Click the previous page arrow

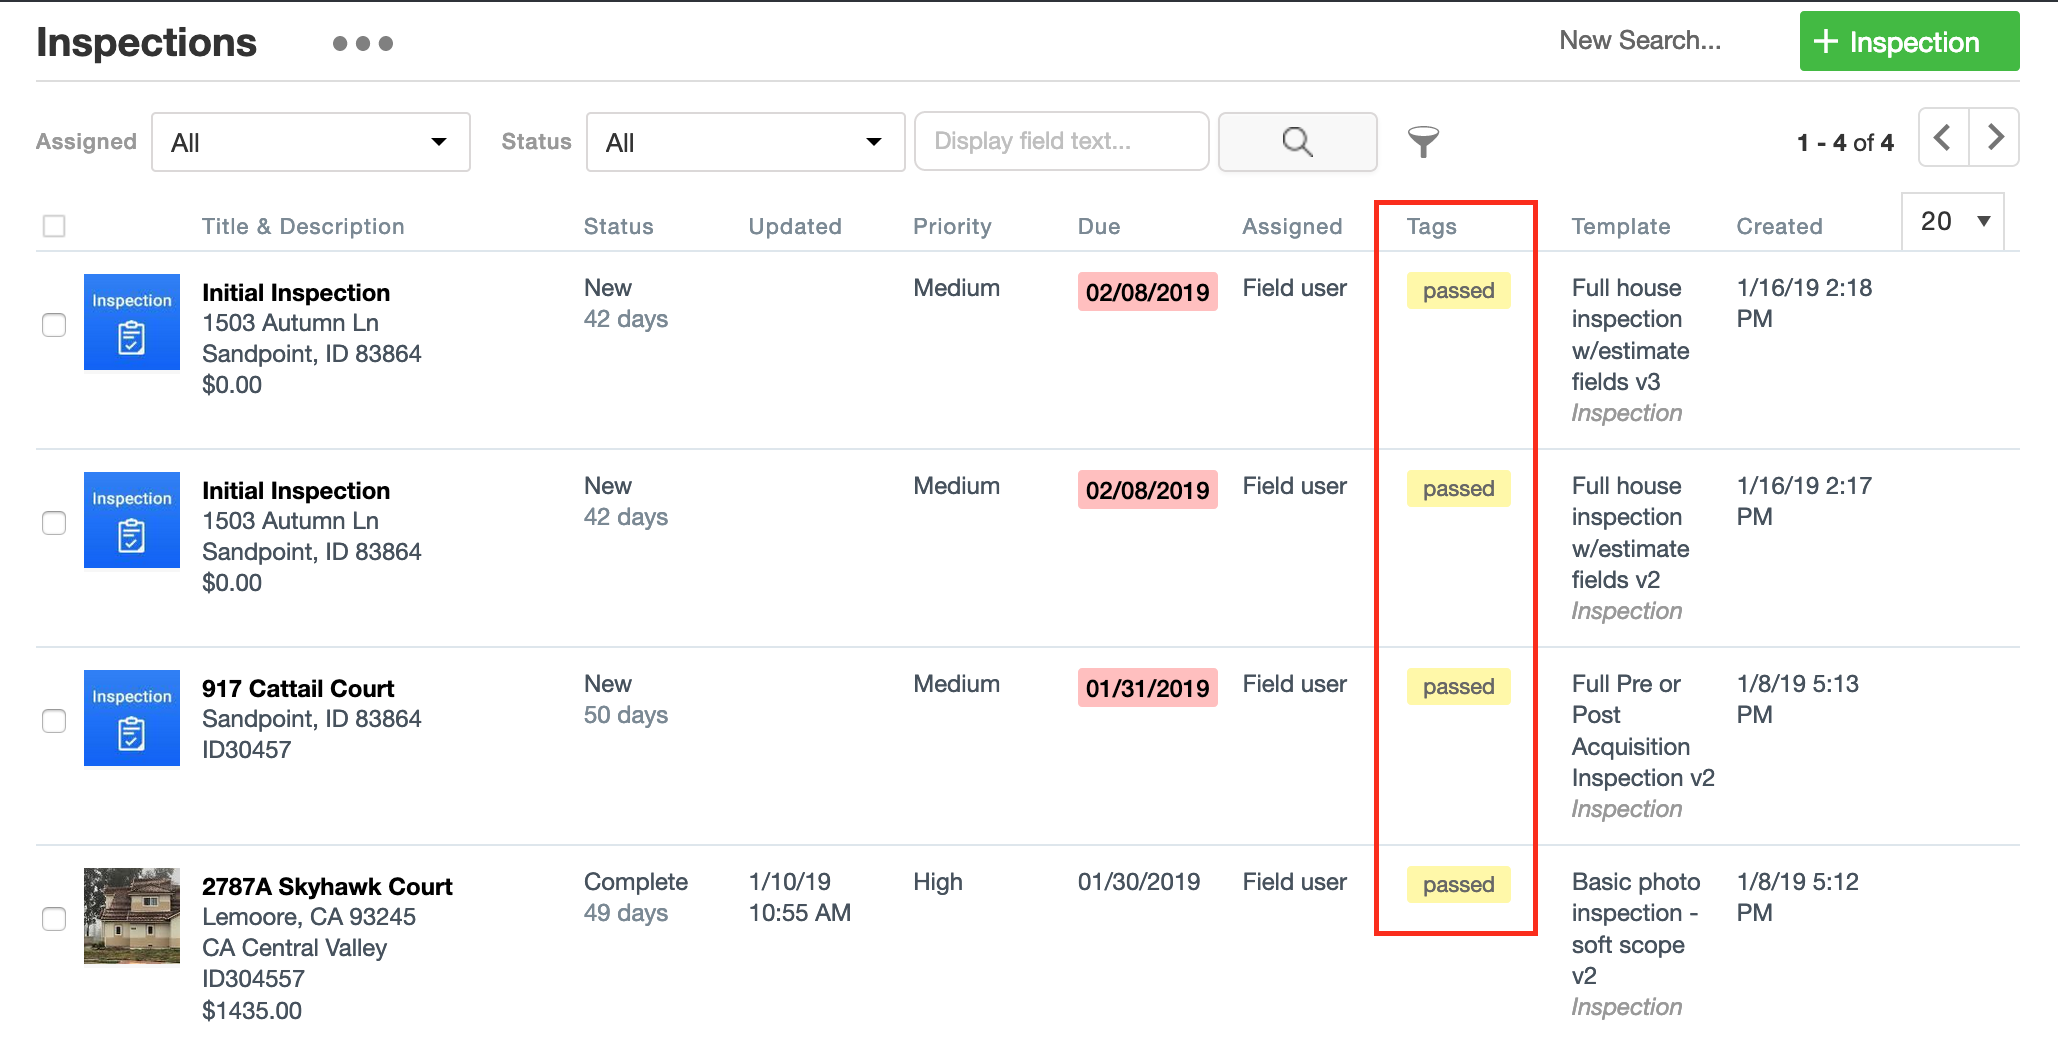point(1942,137)
